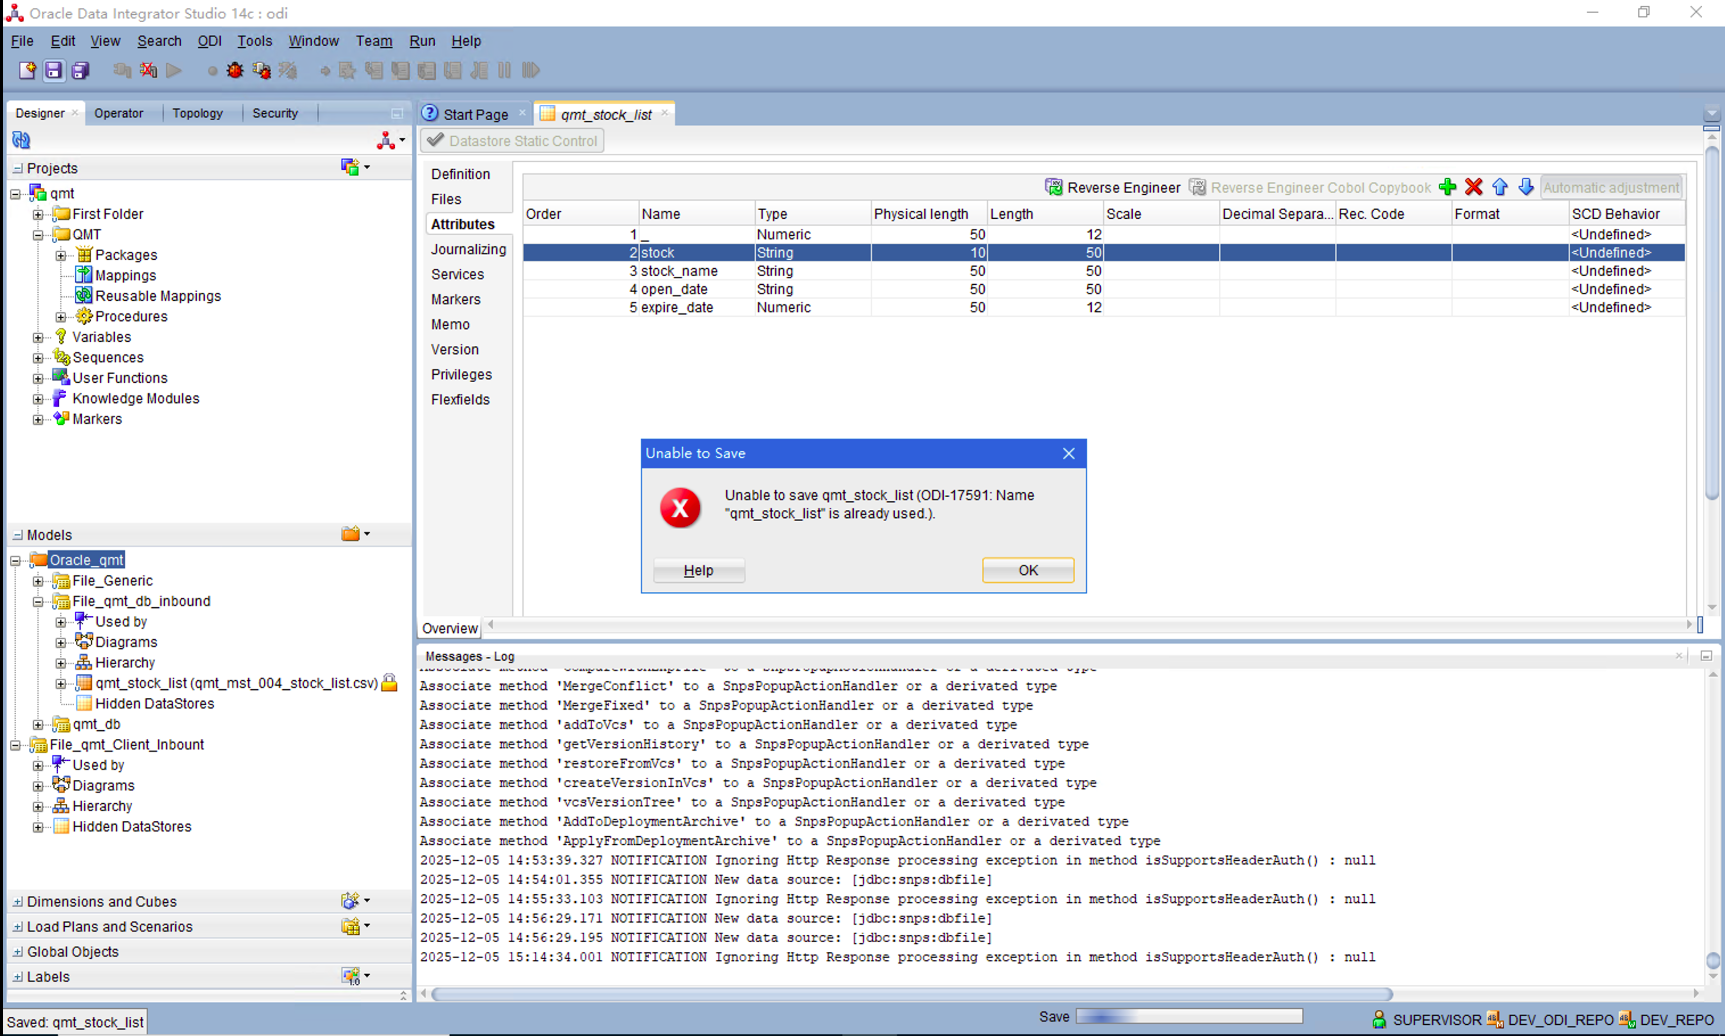Click OK in the Unable to Save dialog
This screenshot has height=1036, width=1725.
pyautogui.click(x=1028, y=570)
